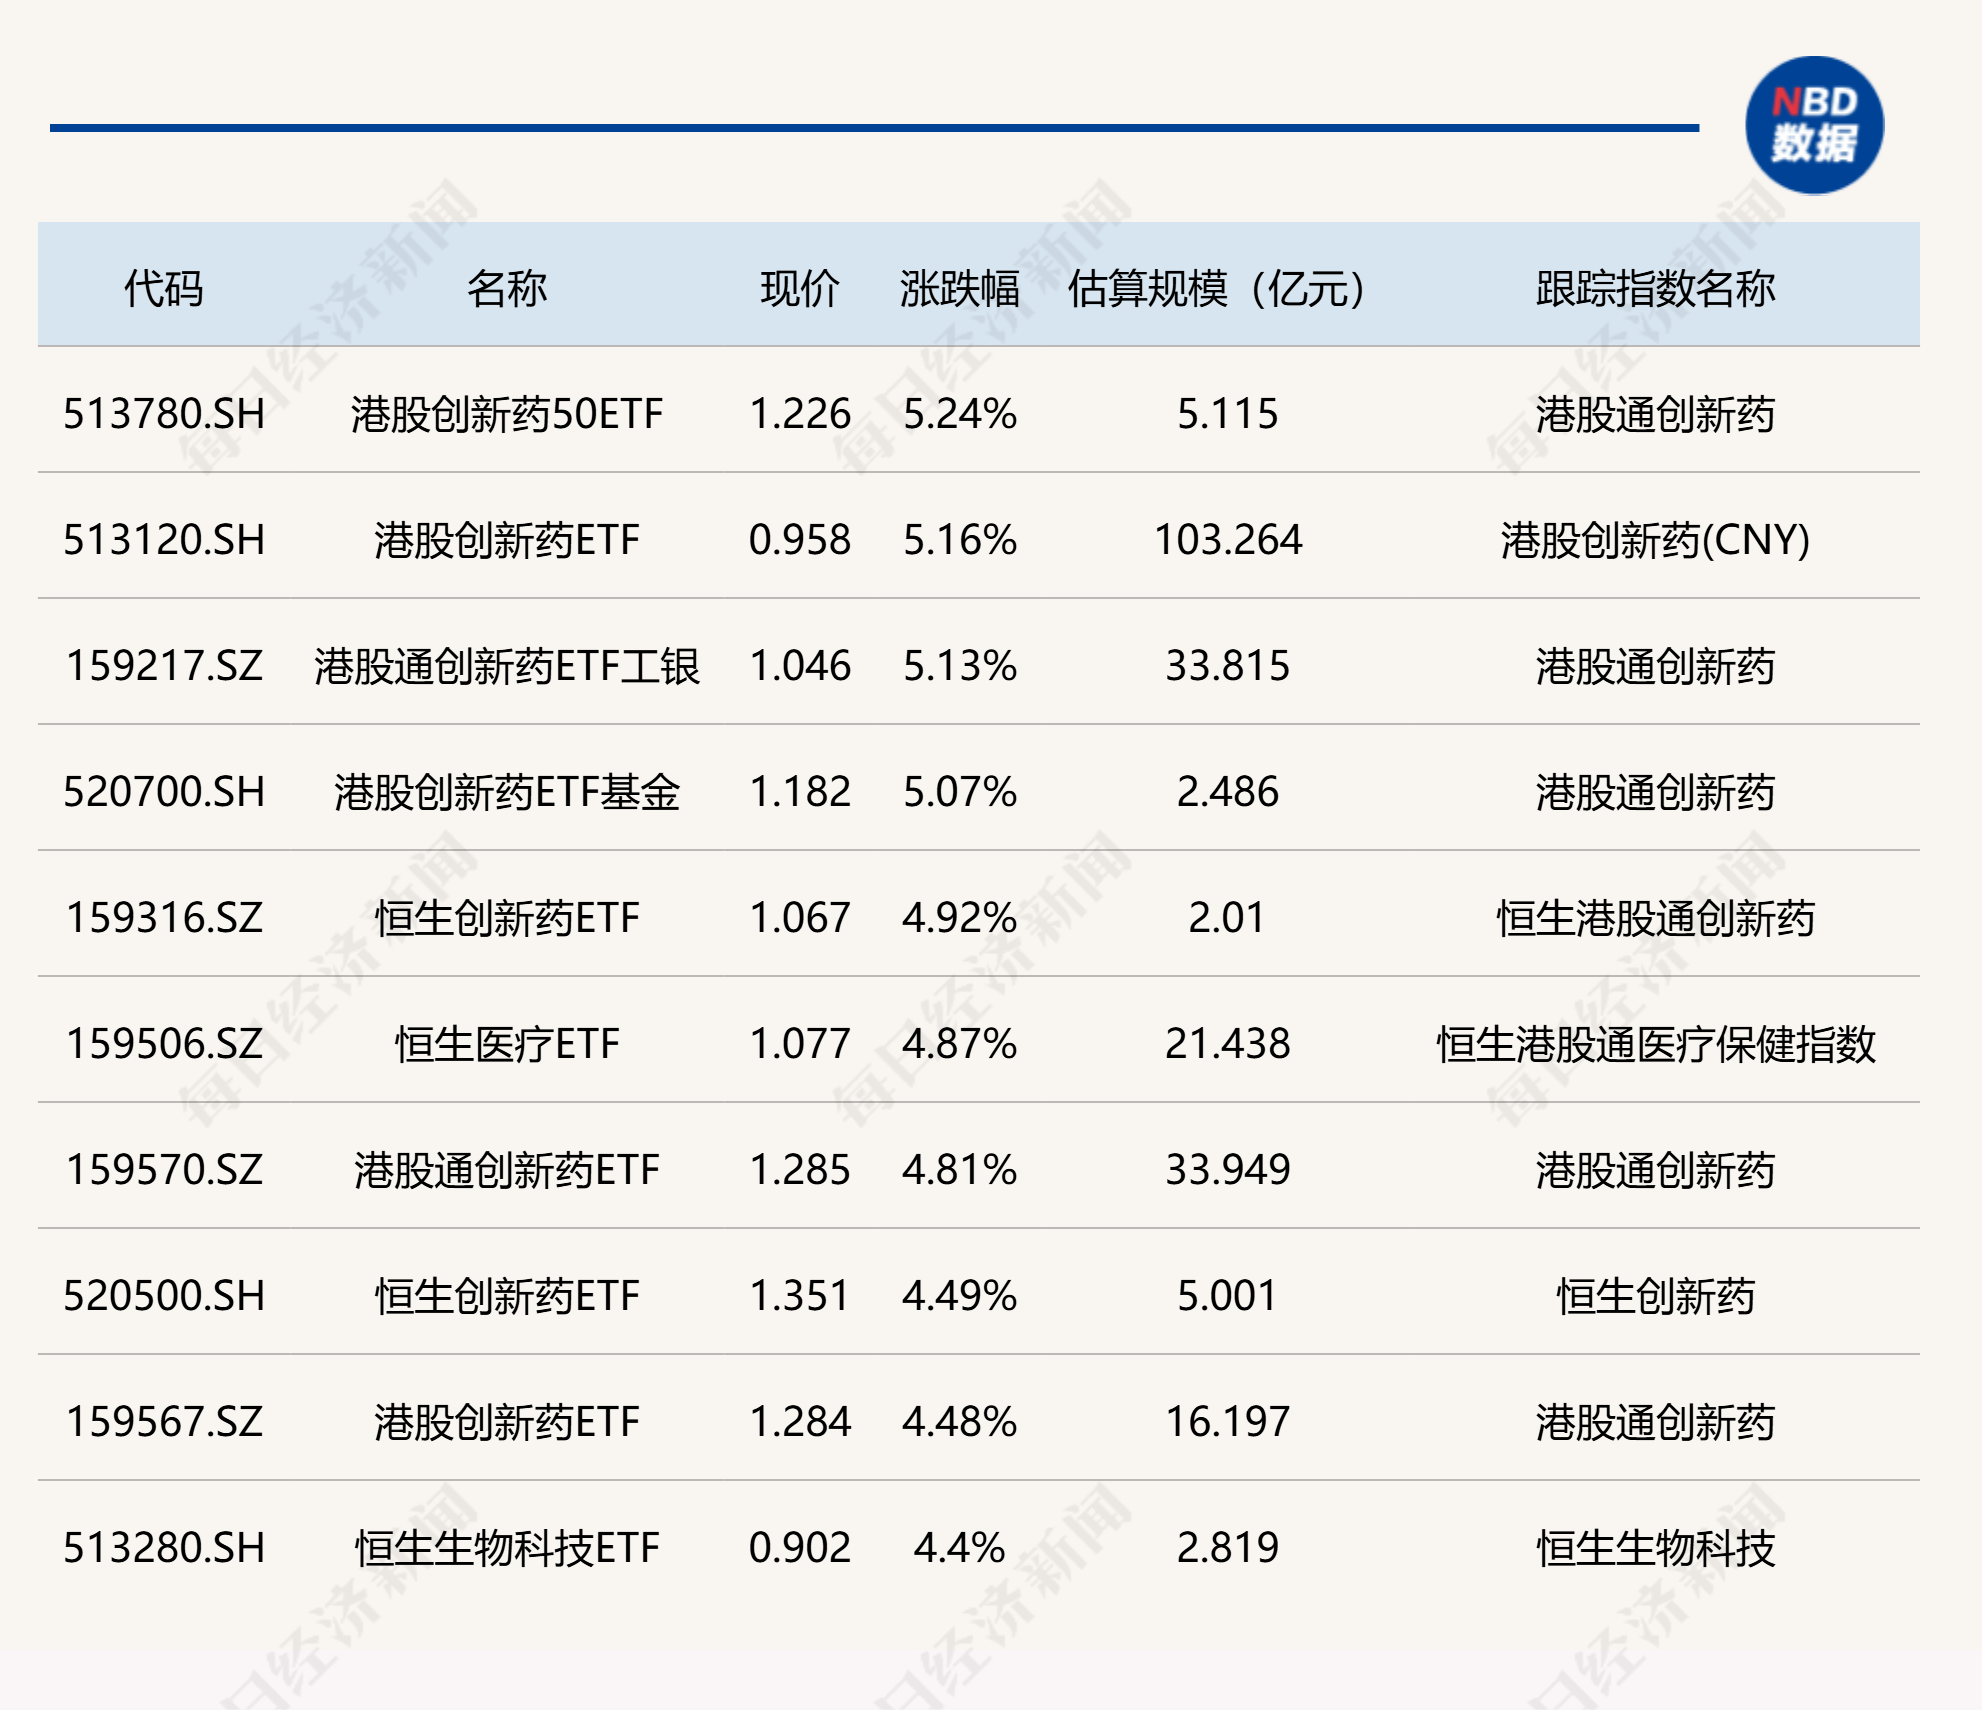The width and height of the screenshot is (1982, 1710).
Task: Select 恒生港股通医疗保健指数 index name
Action: (1655, 1044)
